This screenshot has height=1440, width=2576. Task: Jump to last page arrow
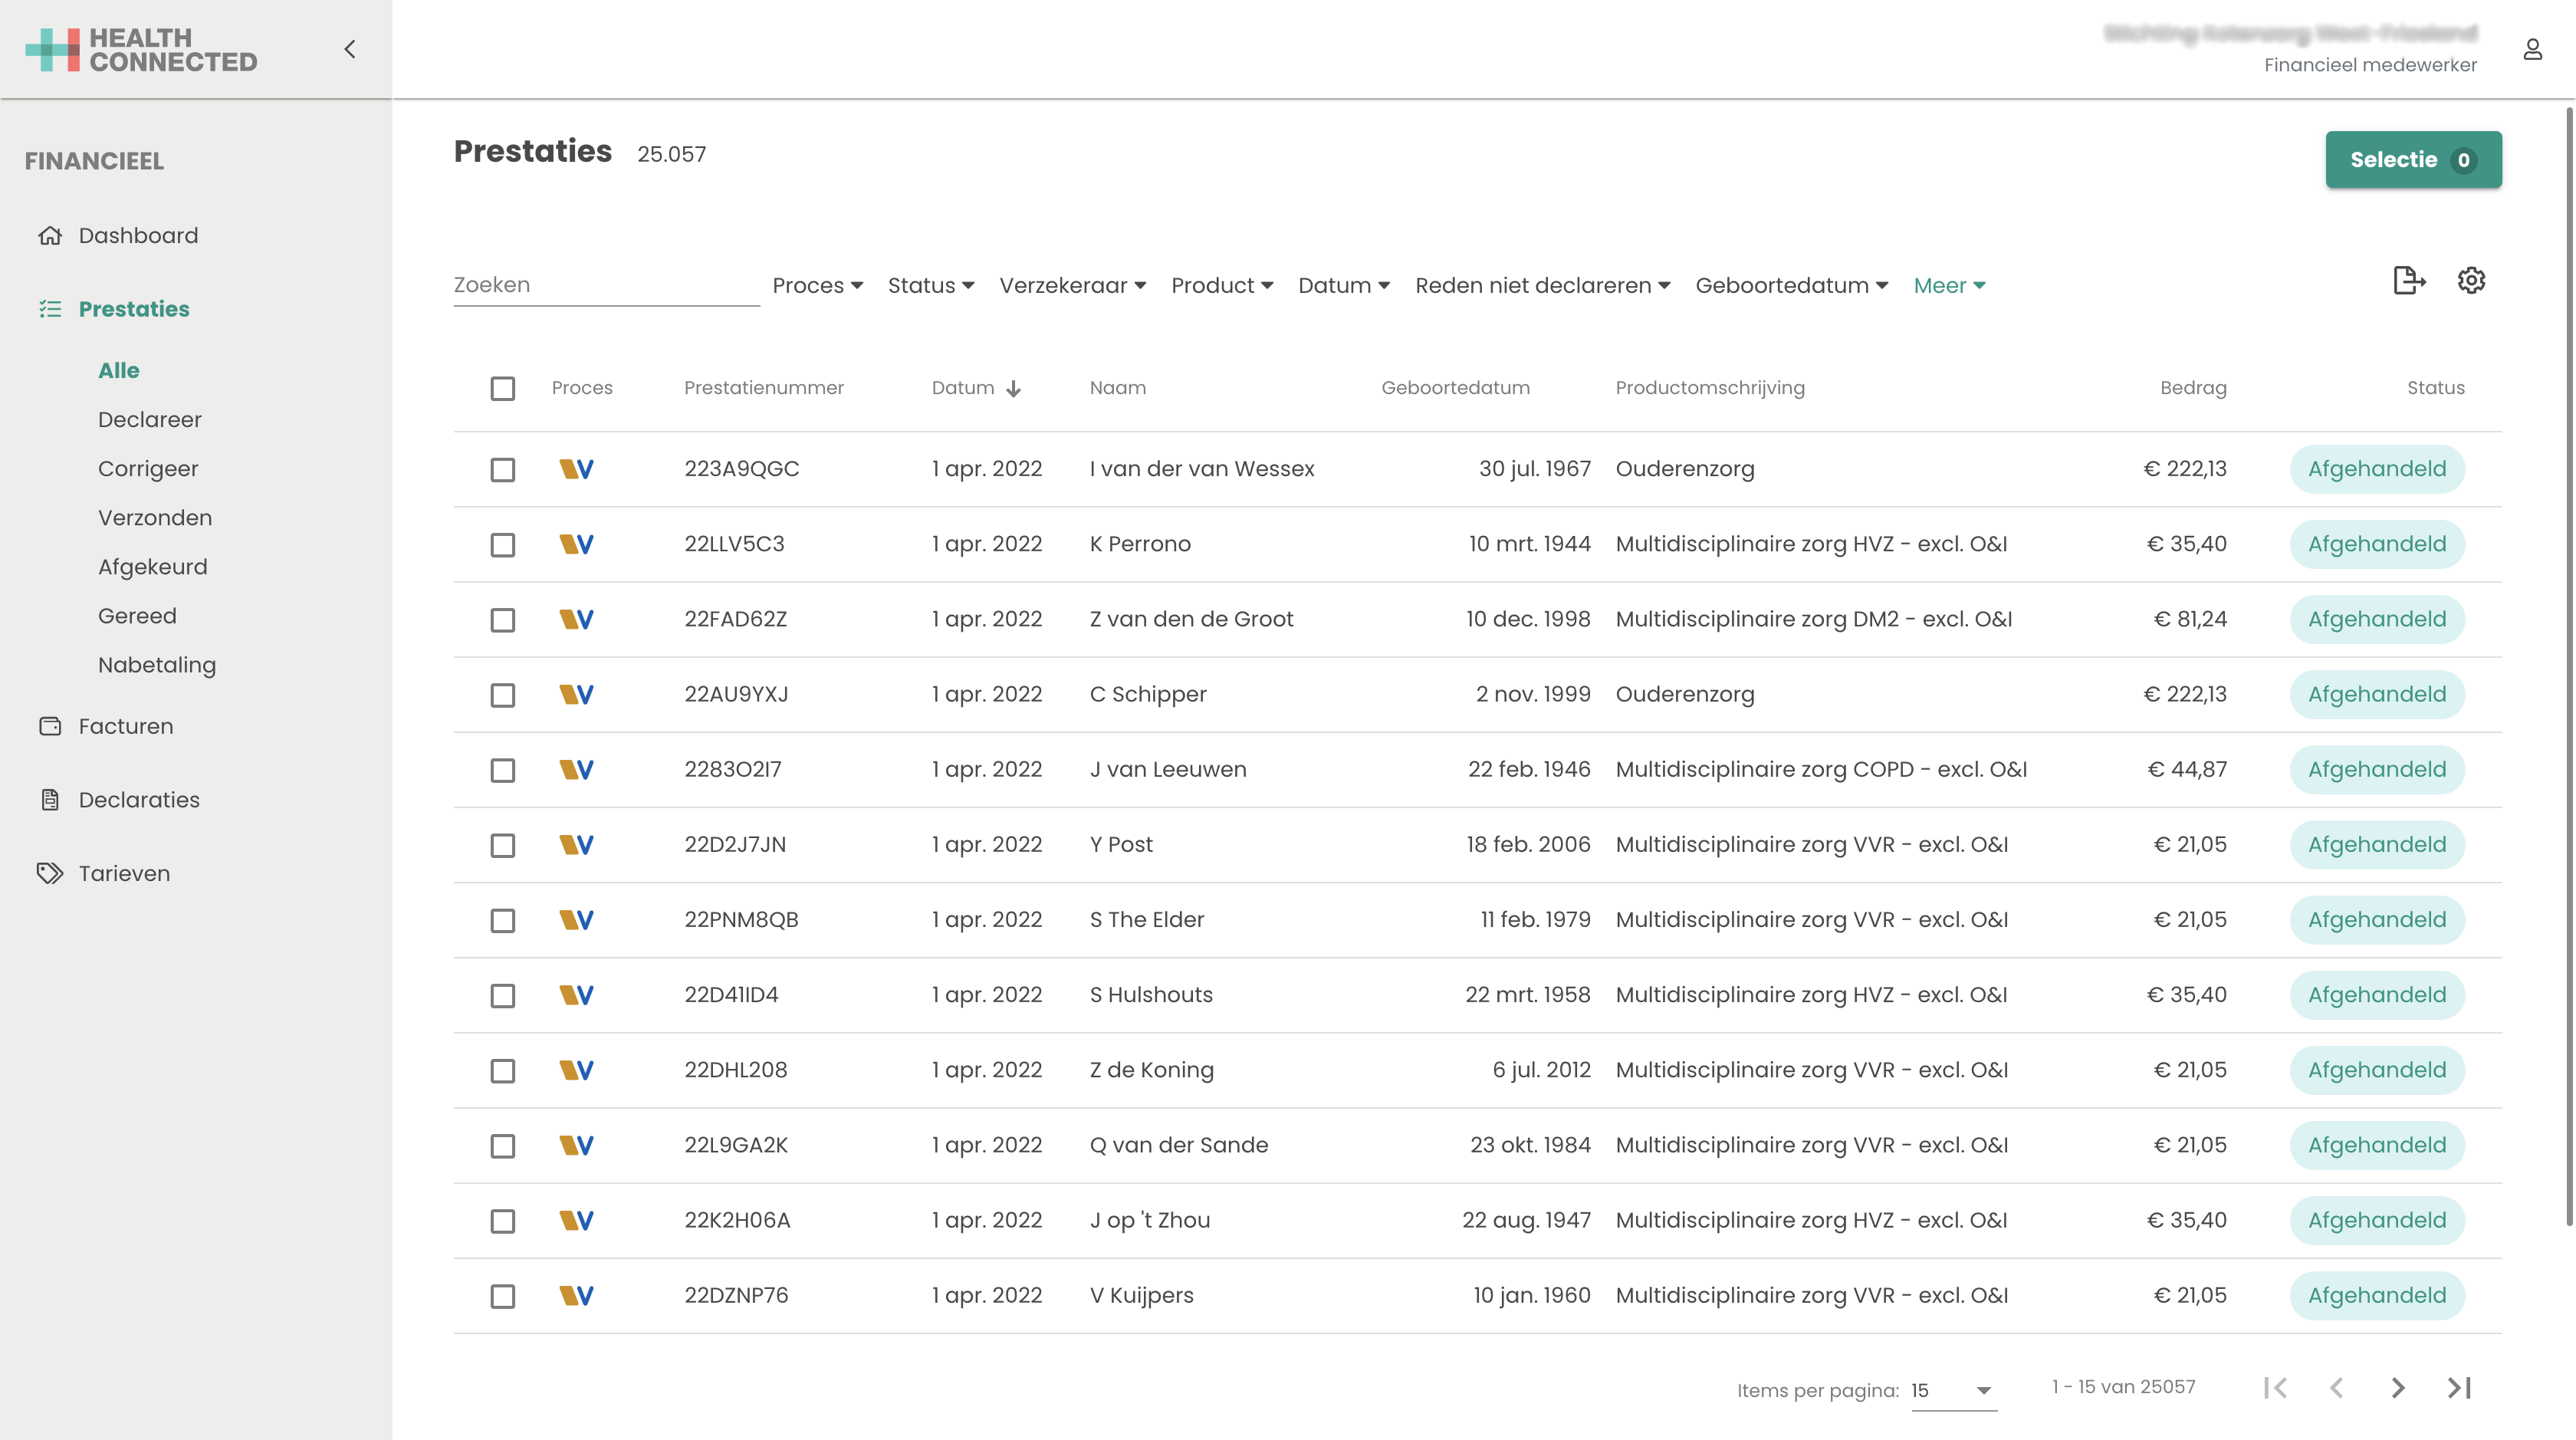pyautogui.click(x=2459, y=1388)
